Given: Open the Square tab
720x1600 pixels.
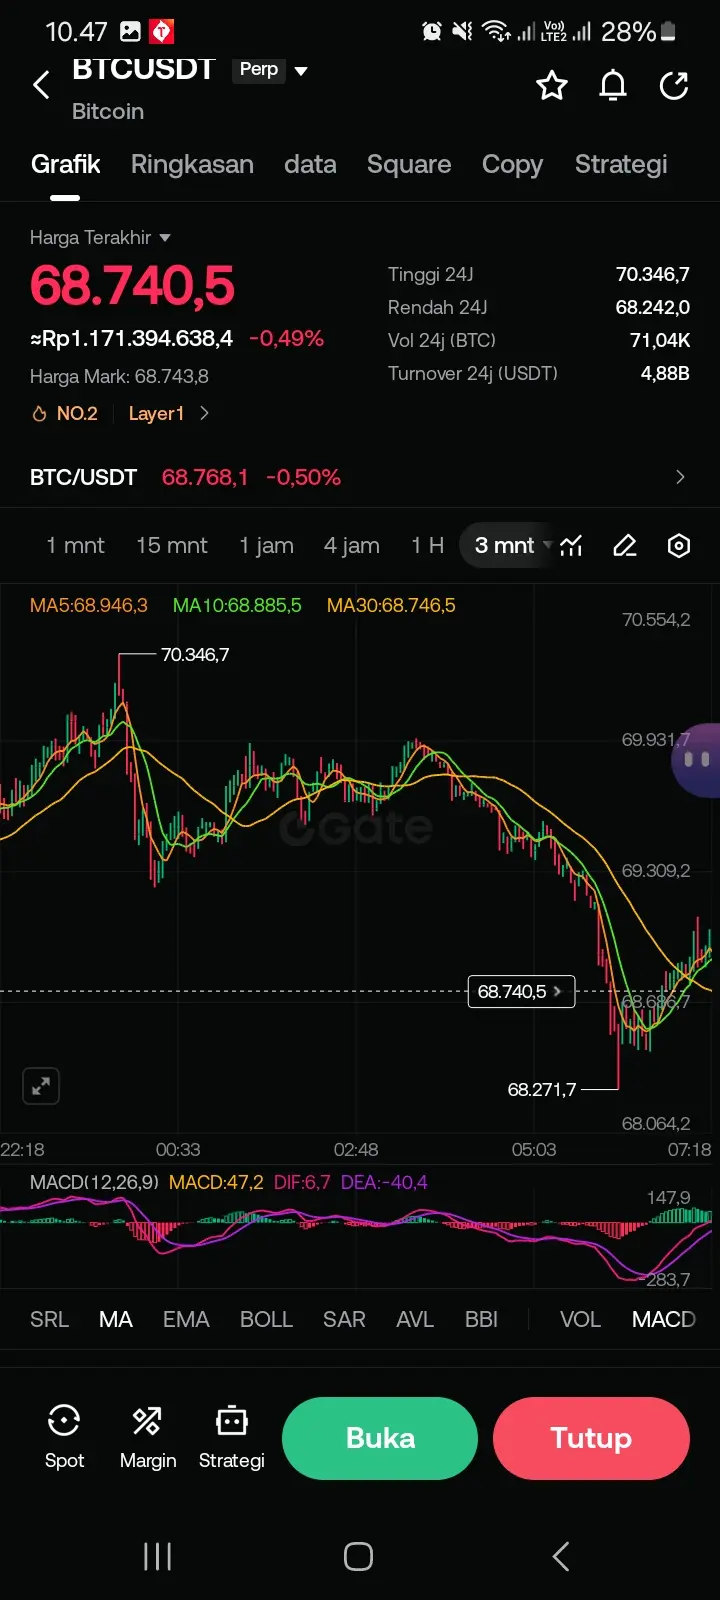Looking at the screenshot, I should coord(409,165).
